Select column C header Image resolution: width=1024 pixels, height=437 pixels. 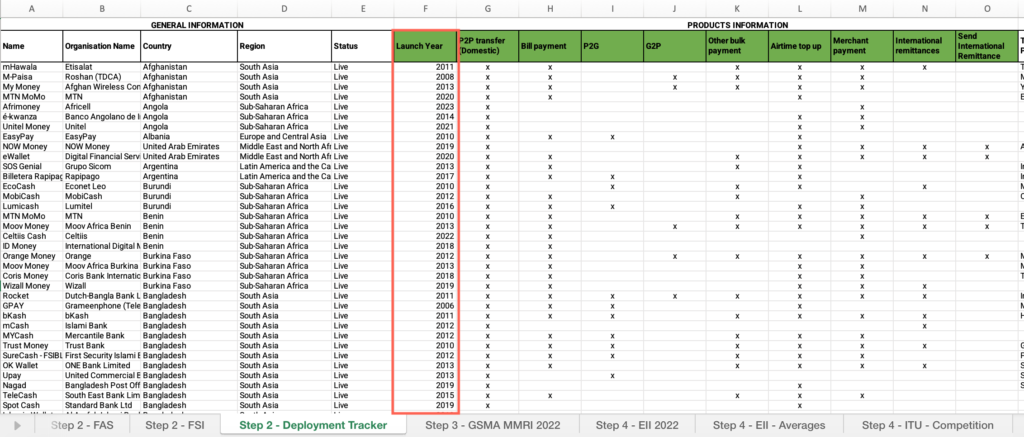point(189,8)
